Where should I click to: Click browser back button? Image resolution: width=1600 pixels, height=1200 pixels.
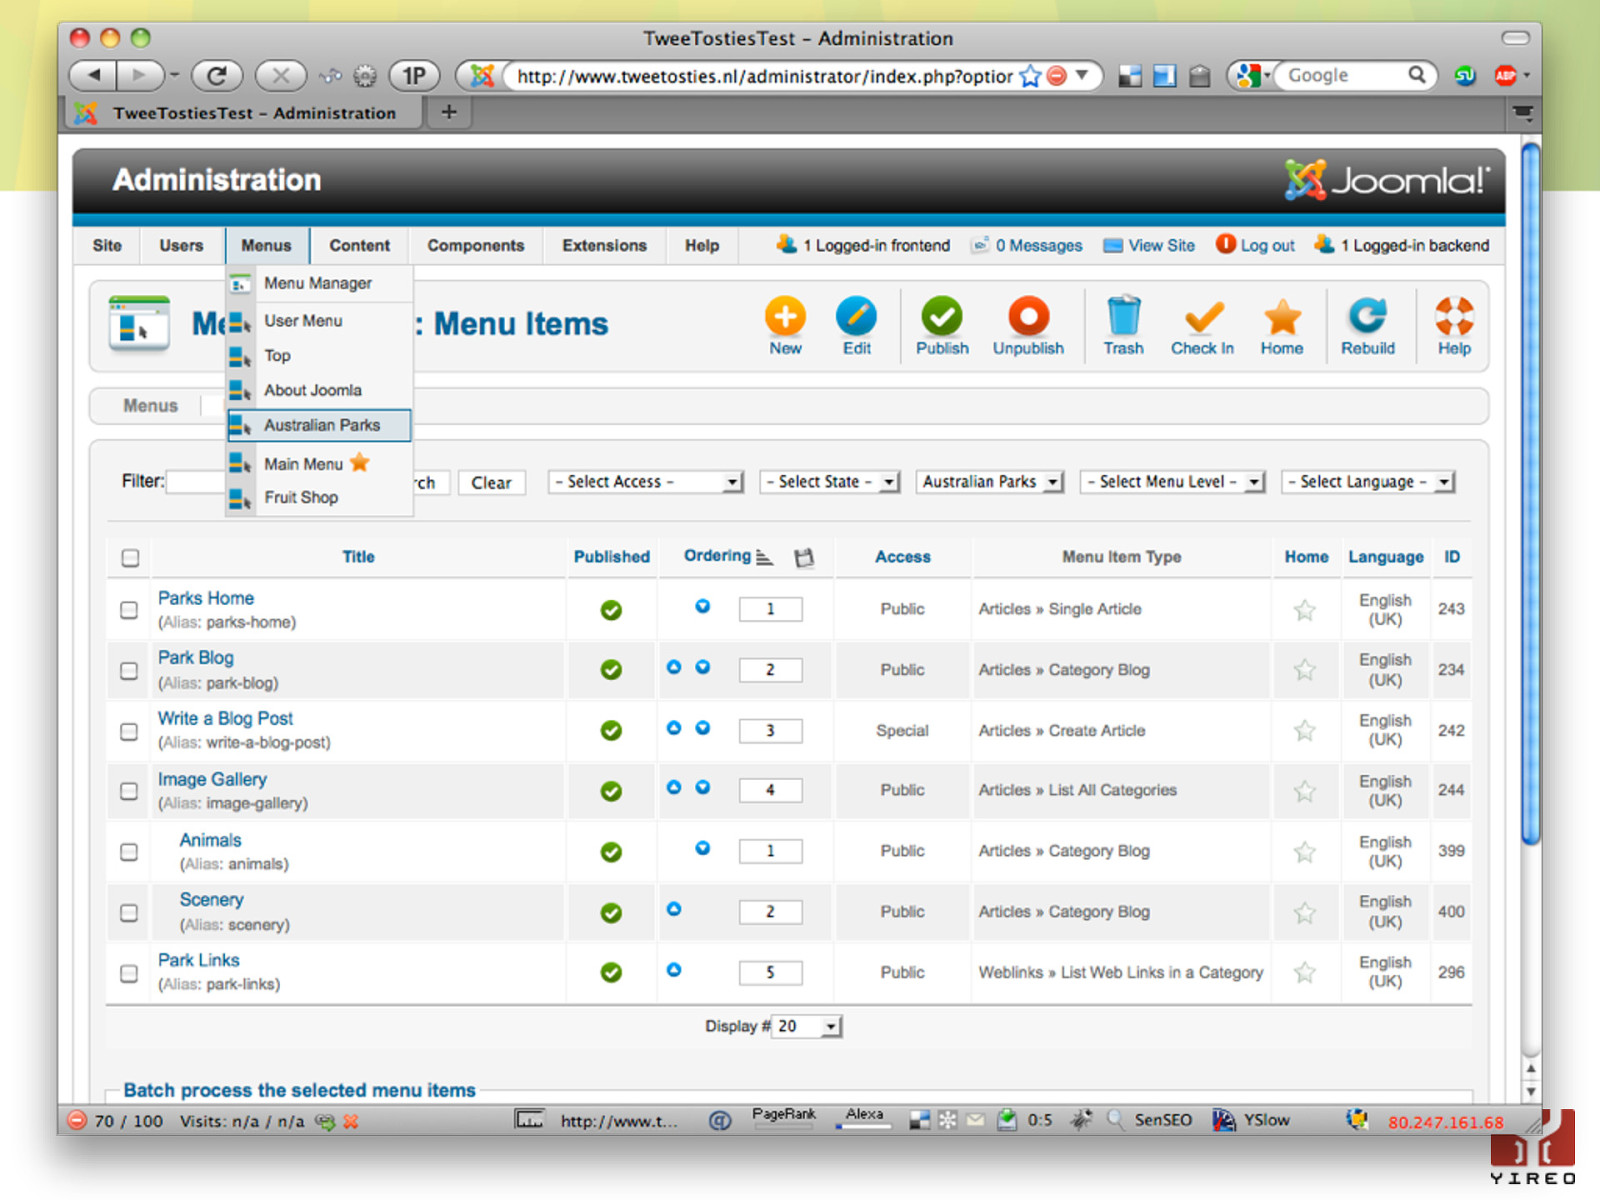[x=93, y=75]
